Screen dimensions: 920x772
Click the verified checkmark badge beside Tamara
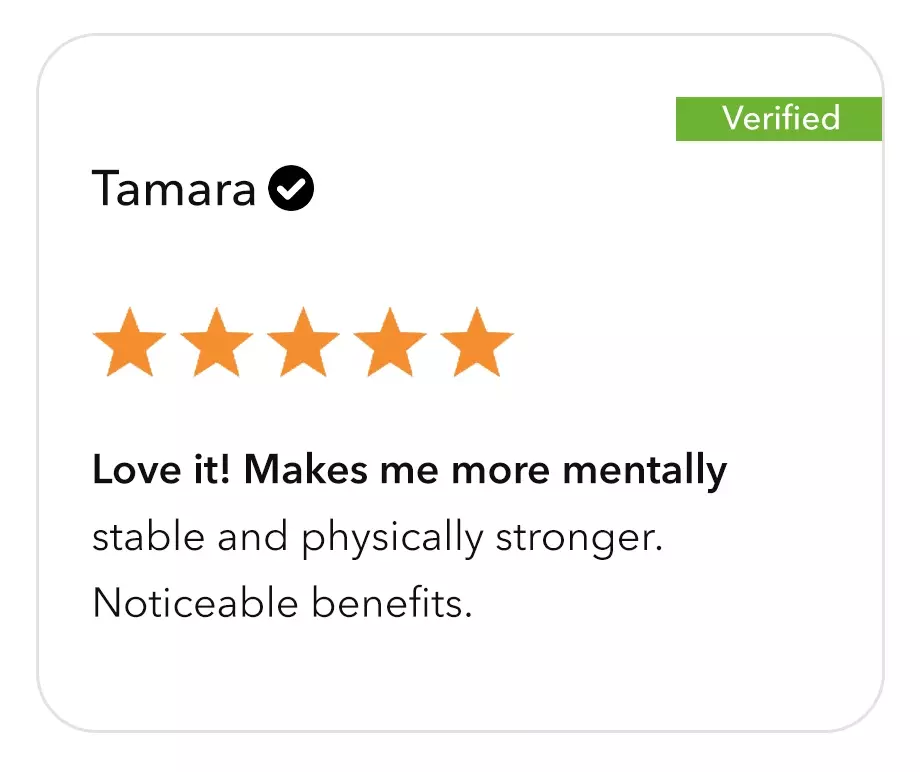[291, 188]
